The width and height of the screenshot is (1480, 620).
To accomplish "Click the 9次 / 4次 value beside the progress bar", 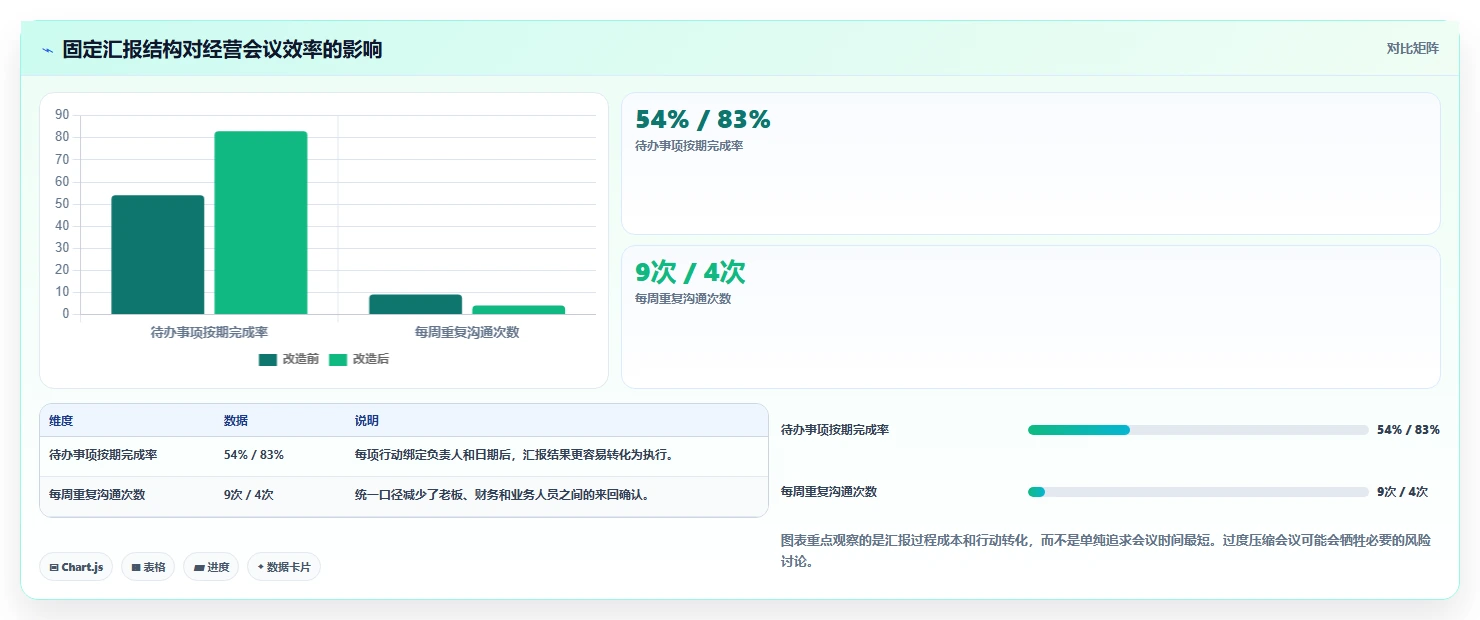I will 1402,492.
